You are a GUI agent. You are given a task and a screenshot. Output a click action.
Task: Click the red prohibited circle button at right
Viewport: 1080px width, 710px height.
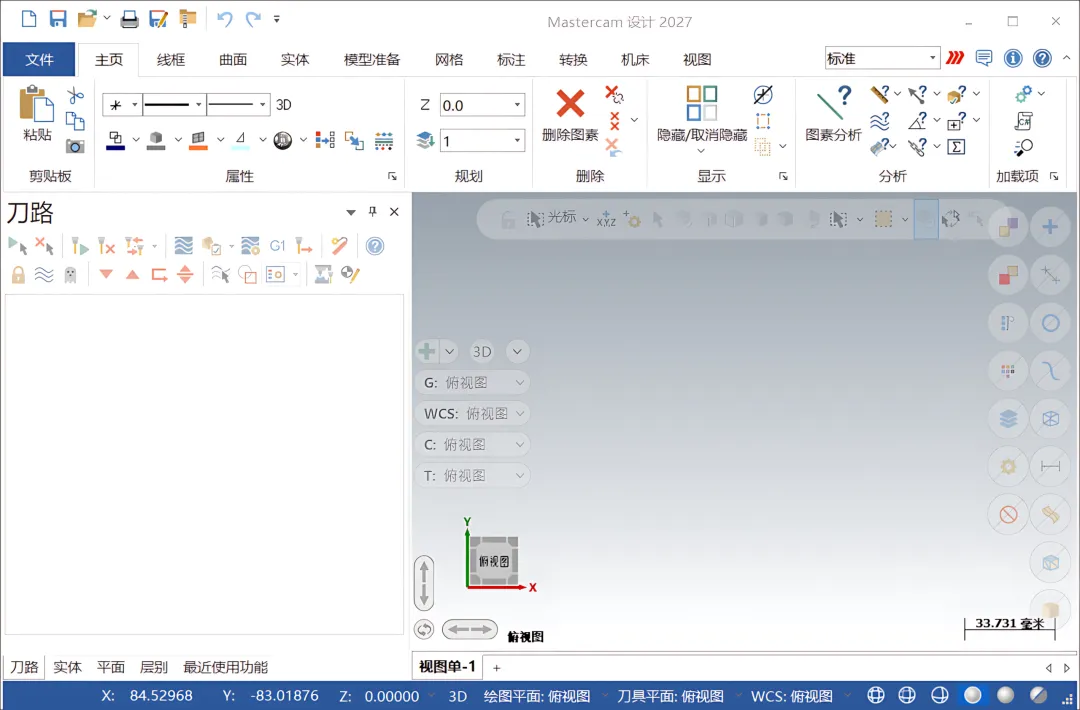[x=1008, y=514]
